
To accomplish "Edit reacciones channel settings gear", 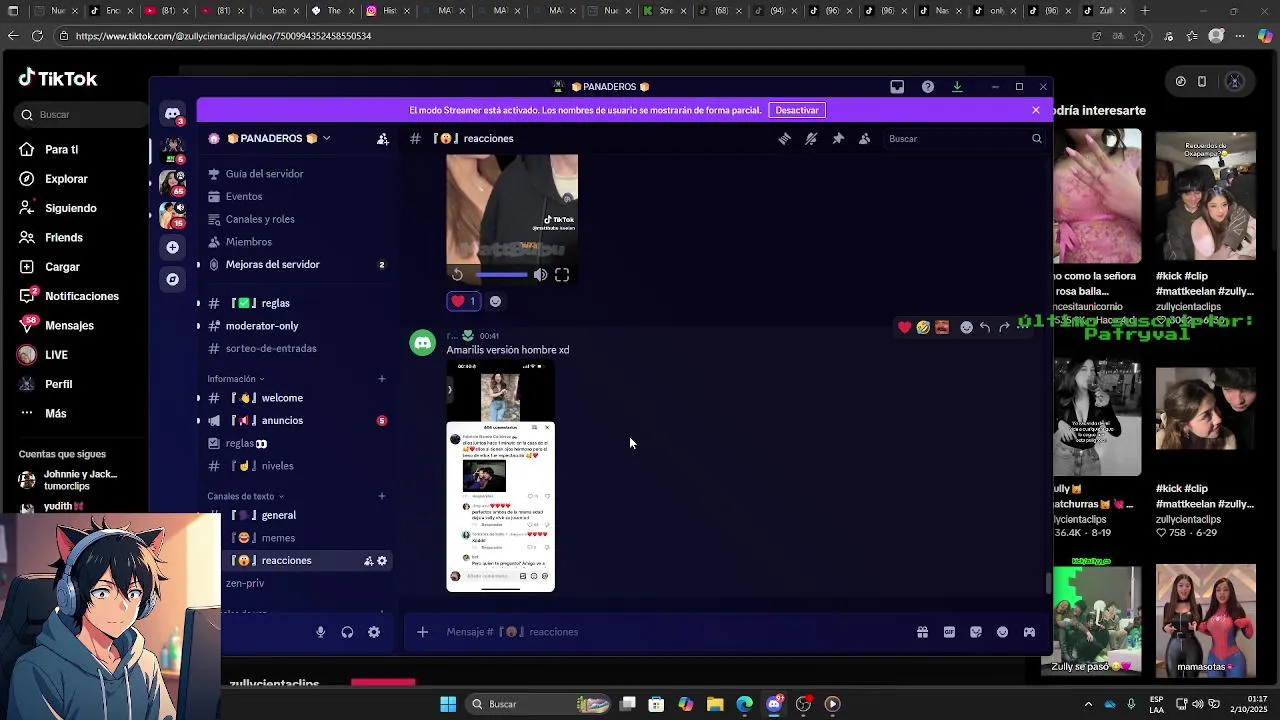I will [x=382, y=561].
